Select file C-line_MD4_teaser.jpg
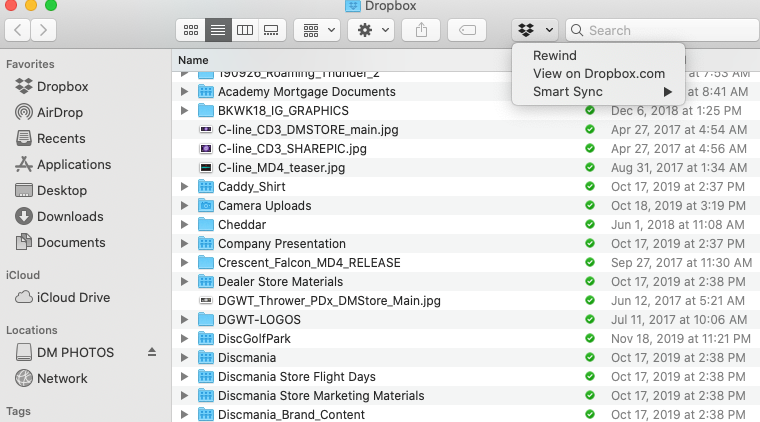The image size is (760, 422). [282, 168]
